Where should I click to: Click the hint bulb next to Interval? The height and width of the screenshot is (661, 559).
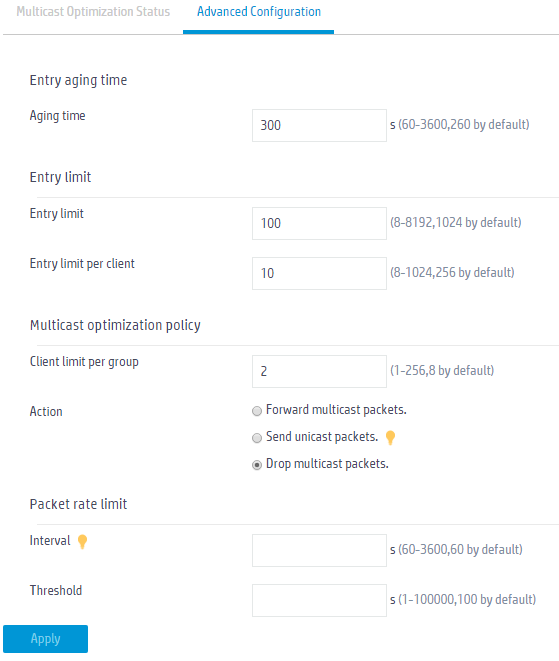[x=83, y=541]
